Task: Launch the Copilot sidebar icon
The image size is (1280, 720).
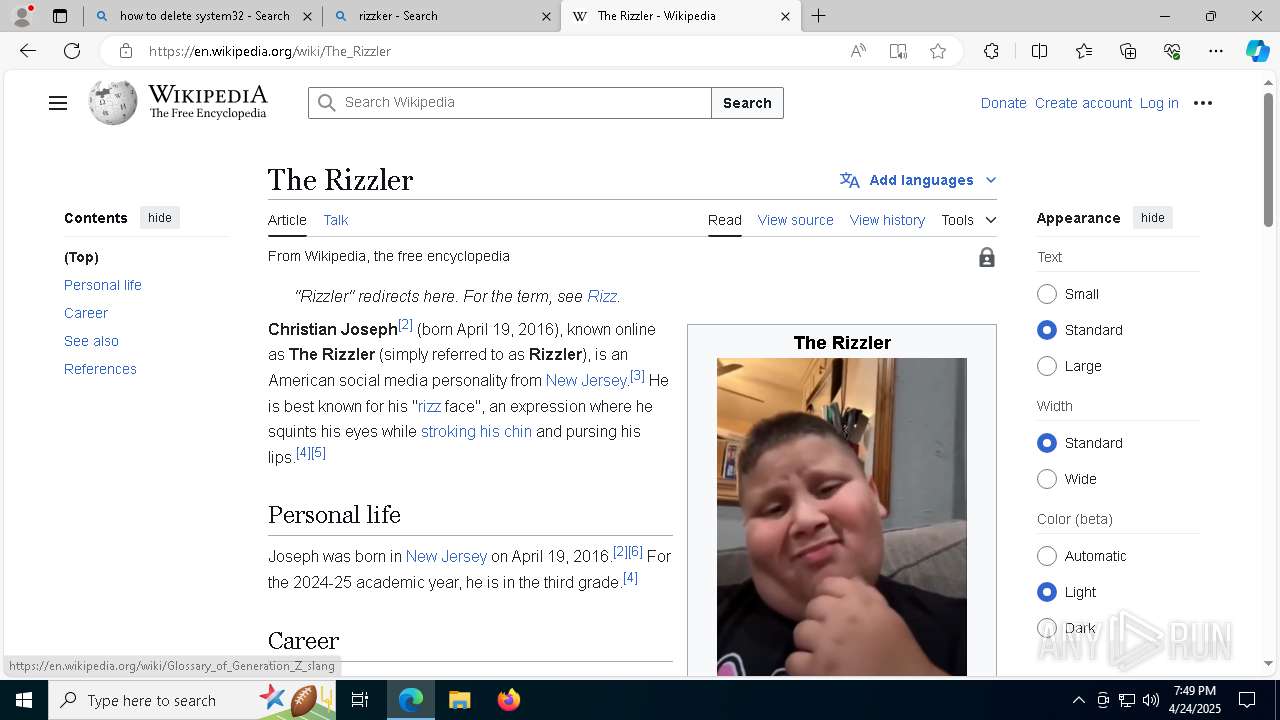Action: click(1257, 51)
